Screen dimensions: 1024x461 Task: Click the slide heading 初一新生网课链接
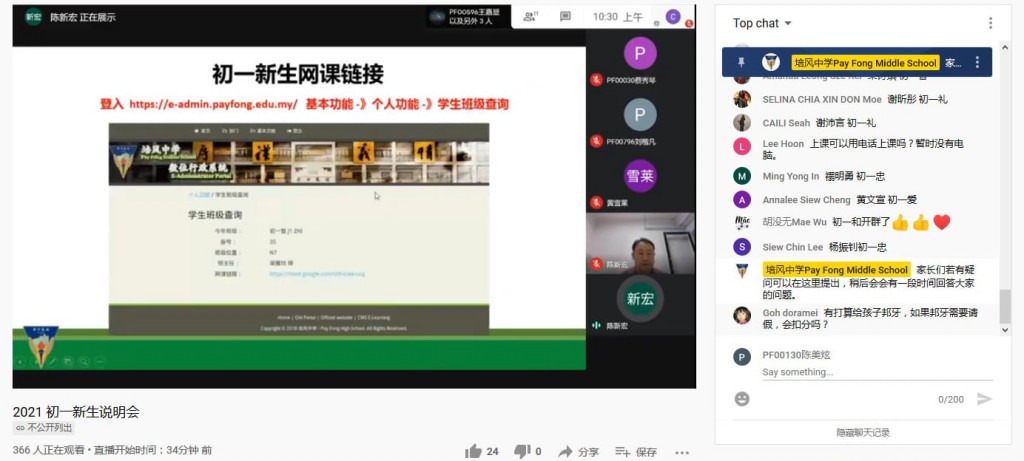click(298, 74)
